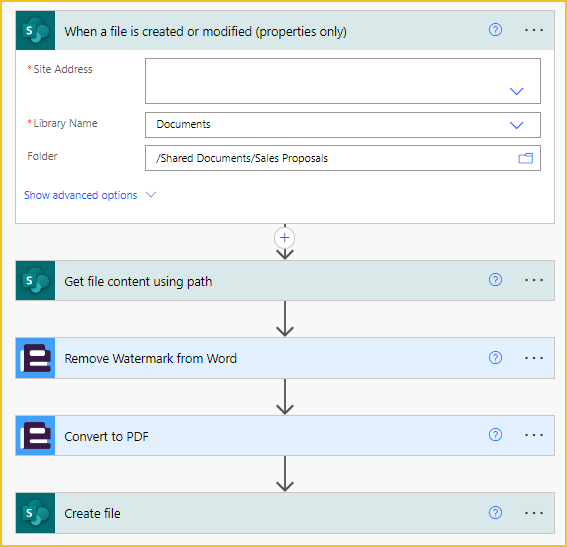Open ellipsis menu for Convert to PDF

tap(534, 435)
